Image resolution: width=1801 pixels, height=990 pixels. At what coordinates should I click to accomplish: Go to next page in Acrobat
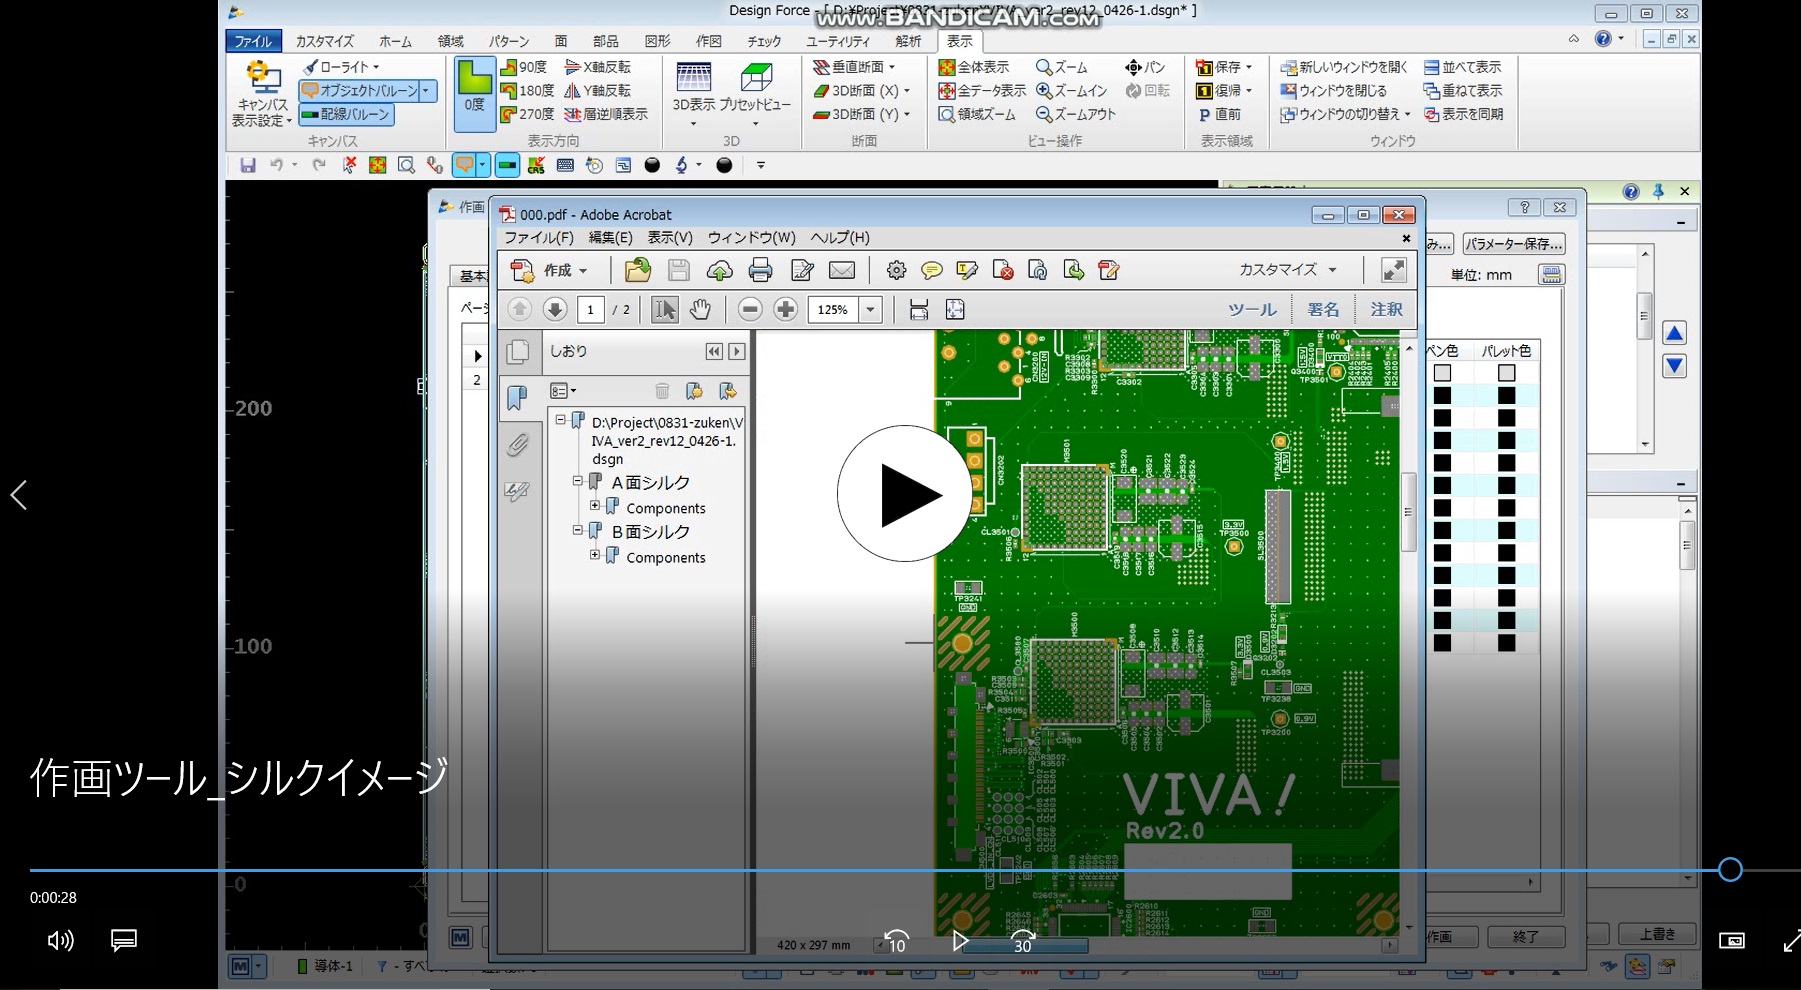tap(555, 310)
